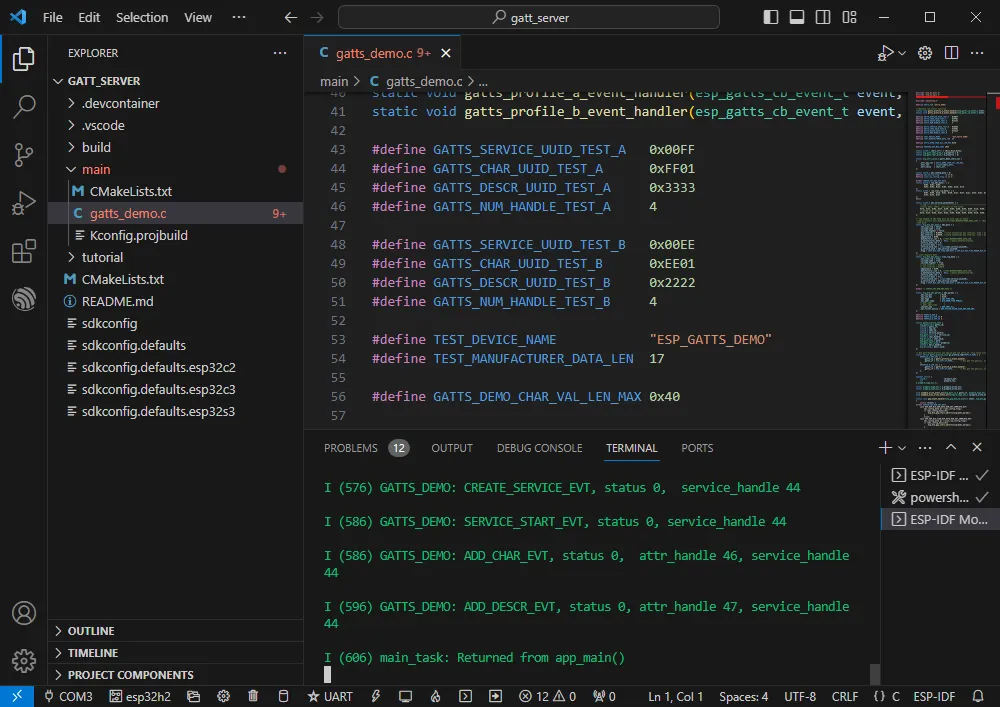Screen dimensions: 1000x707
Task: Open the Selection menu
Action: (x=142, y=17)
